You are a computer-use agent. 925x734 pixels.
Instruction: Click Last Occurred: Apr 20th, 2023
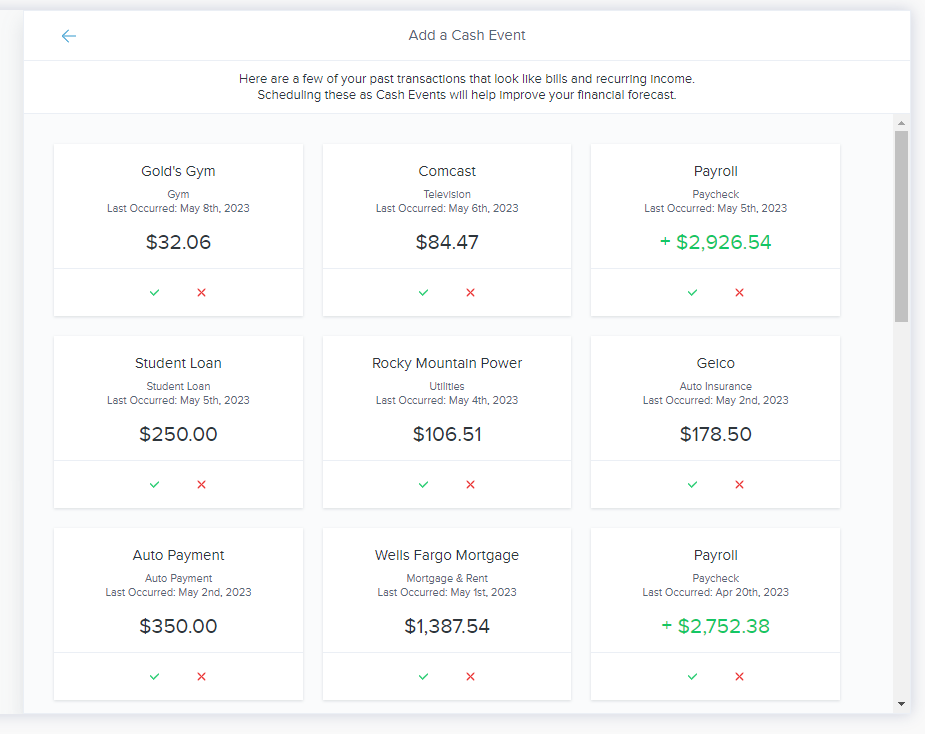tap(716, 592)
